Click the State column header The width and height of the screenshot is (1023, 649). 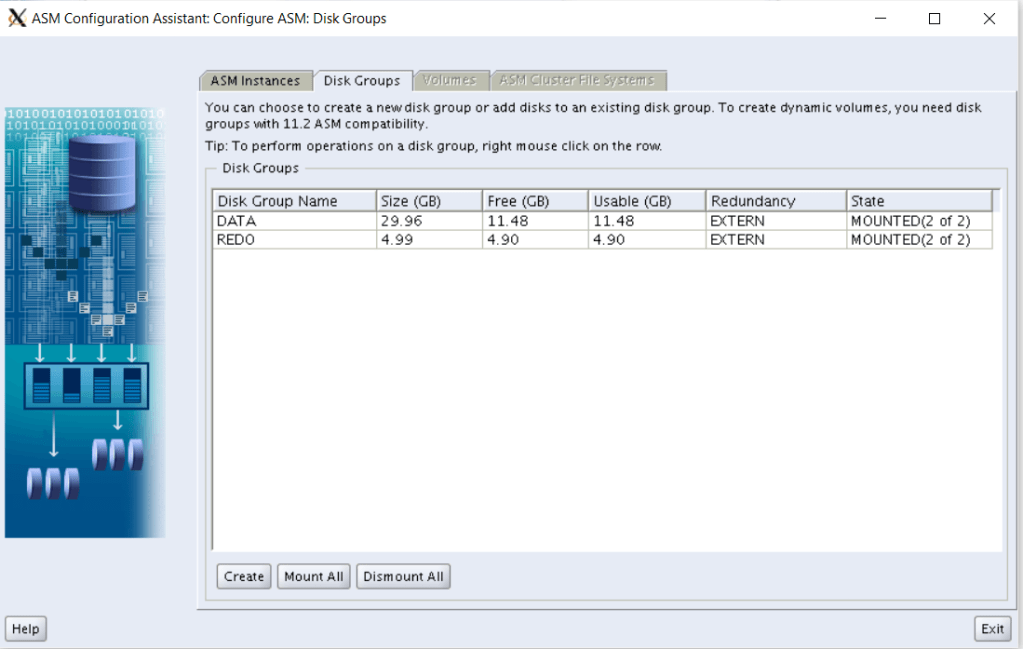pos(918,201)
